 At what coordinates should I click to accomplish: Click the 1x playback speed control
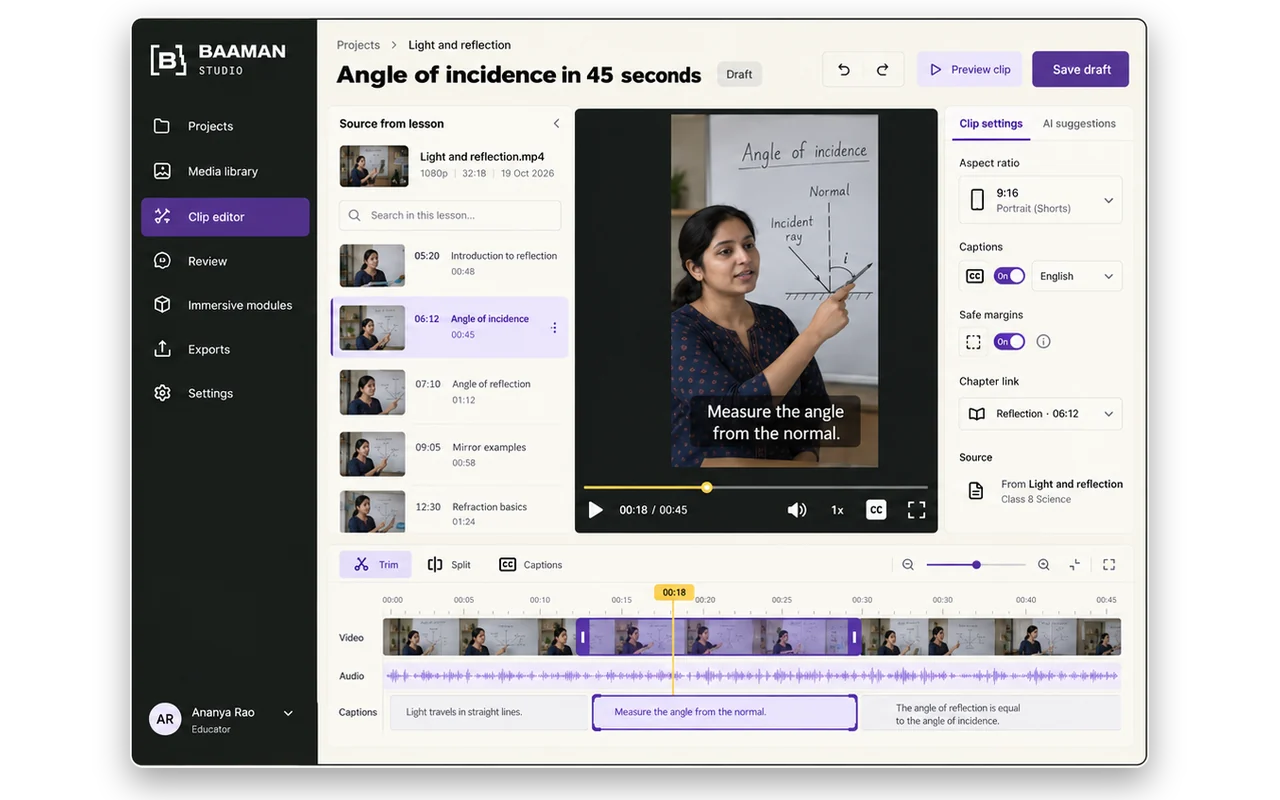pos(837,510)
